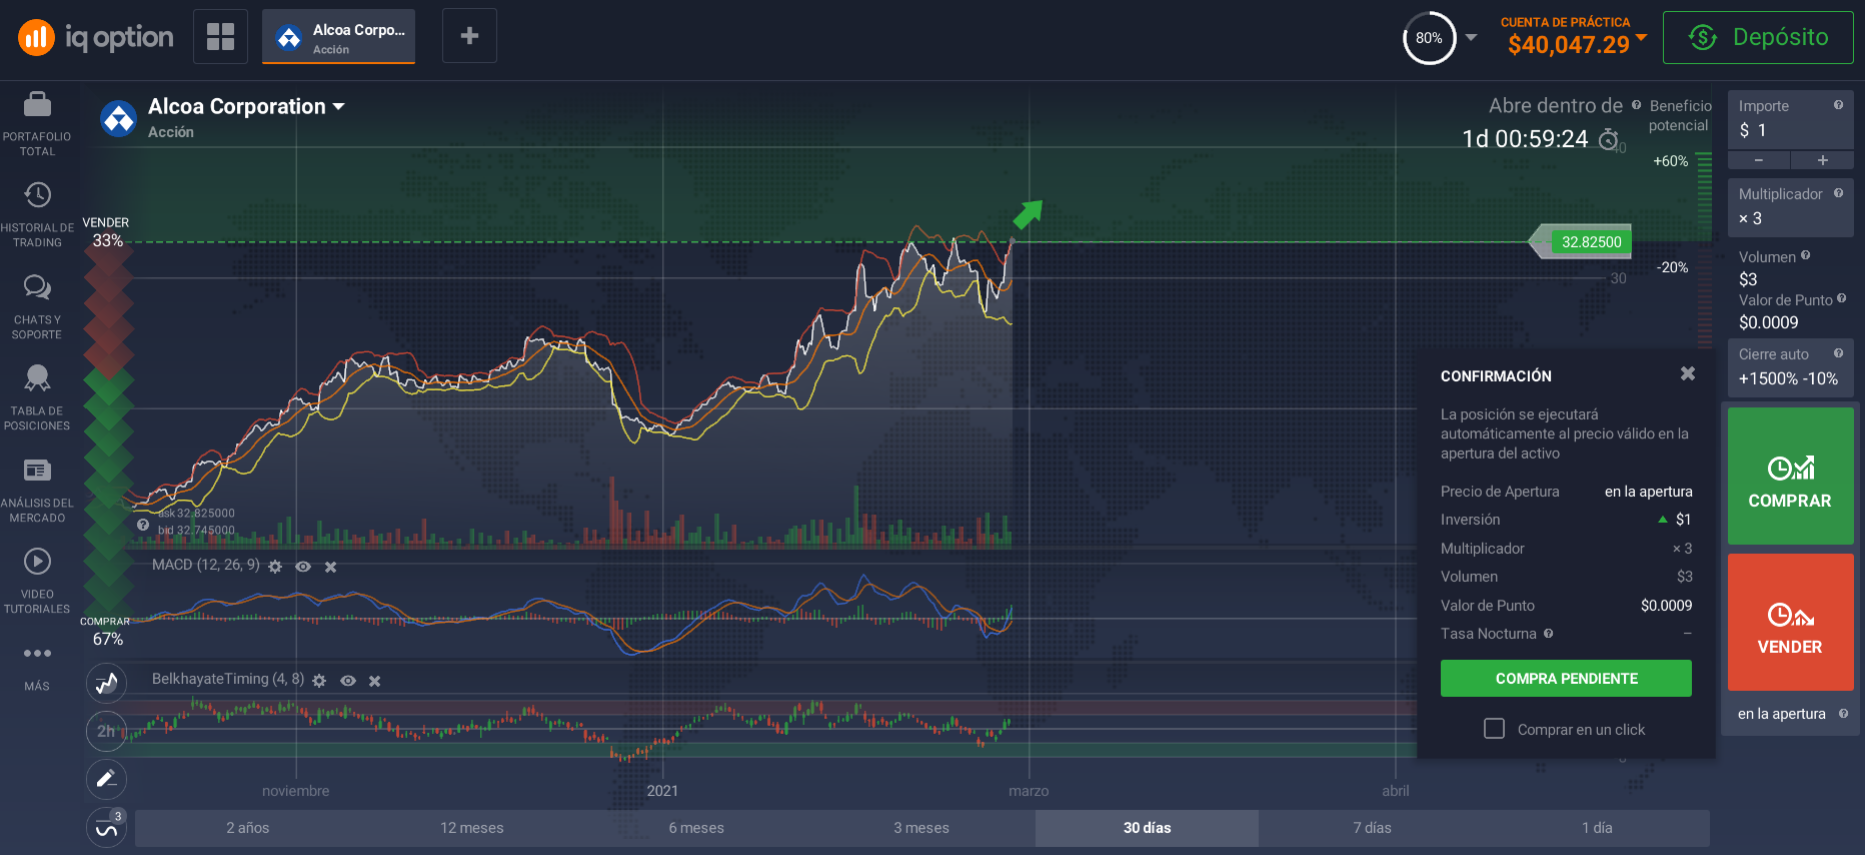Image resolution: width=1865 pixels, height=855 pixels.
Task: Remove the BelkhayateTiming indicator
Action: coord(375,681)
